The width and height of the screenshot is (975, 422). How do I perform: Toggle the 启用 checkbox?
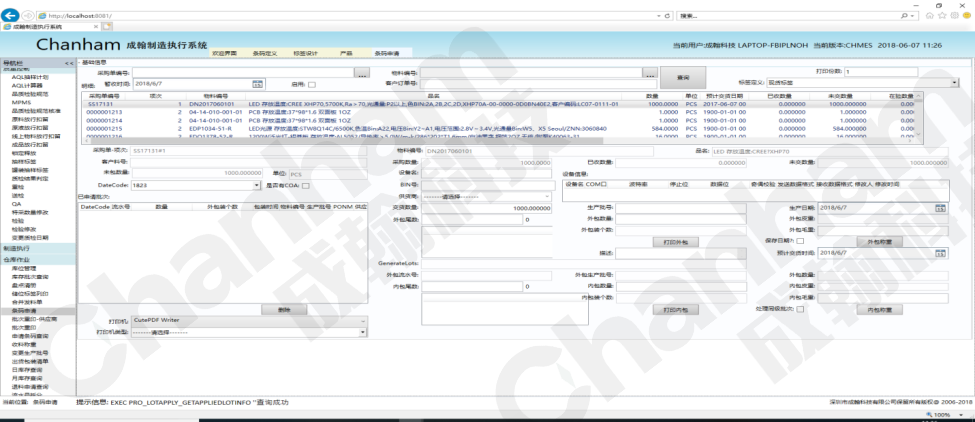click(x=311, y=85)
